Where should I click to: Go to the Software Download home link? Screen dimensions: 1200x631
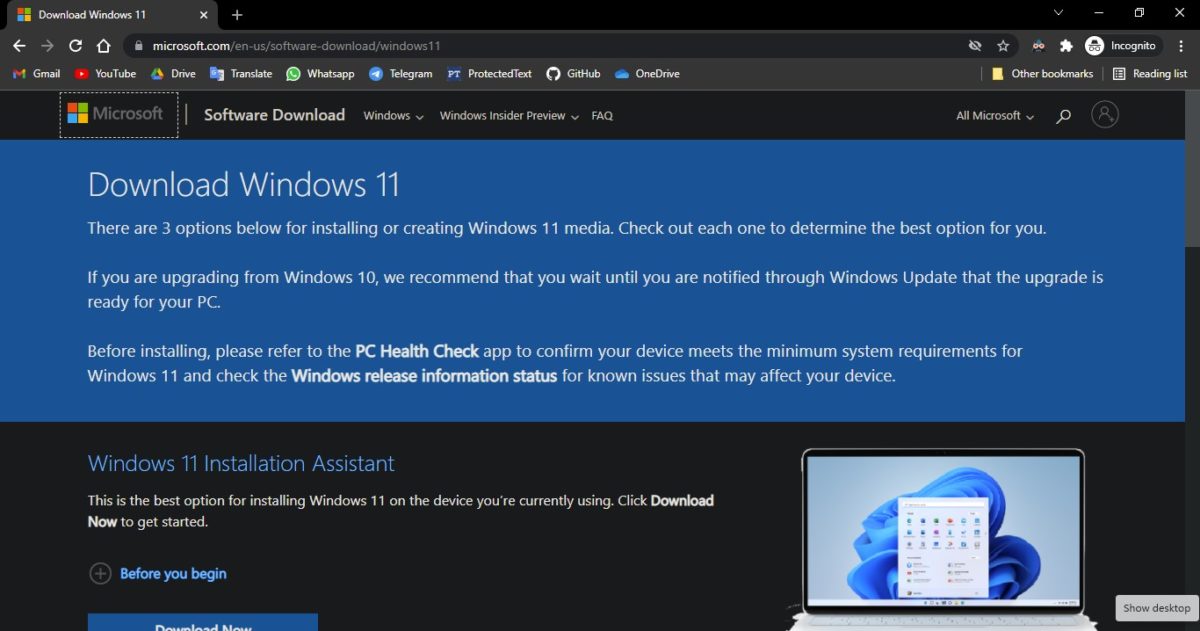[274, 115]
